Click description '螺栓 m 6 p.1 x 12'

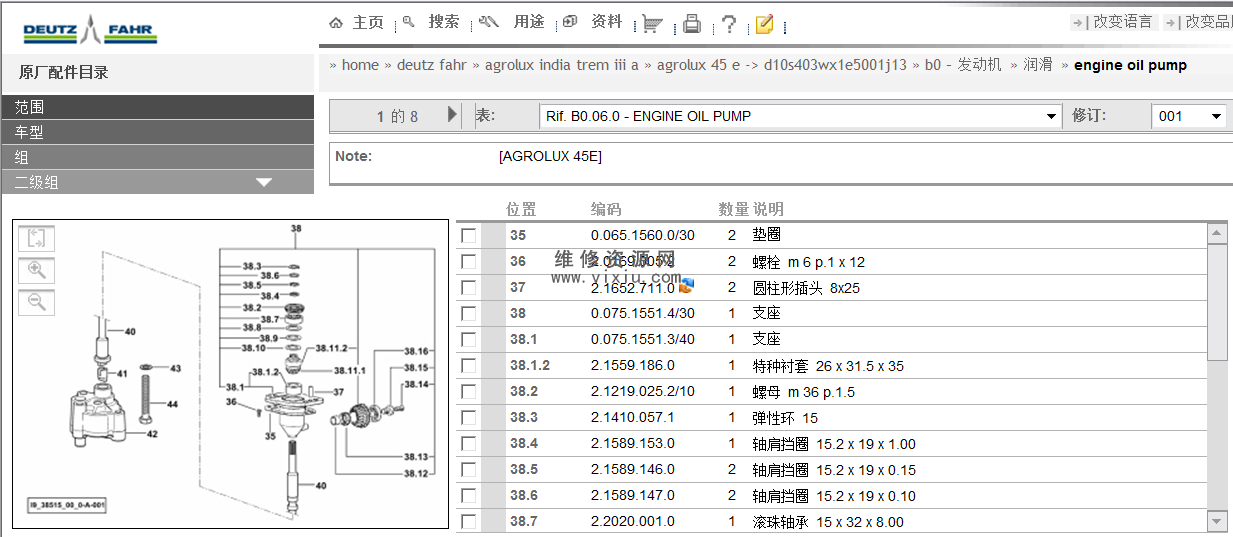coord(809,261)
